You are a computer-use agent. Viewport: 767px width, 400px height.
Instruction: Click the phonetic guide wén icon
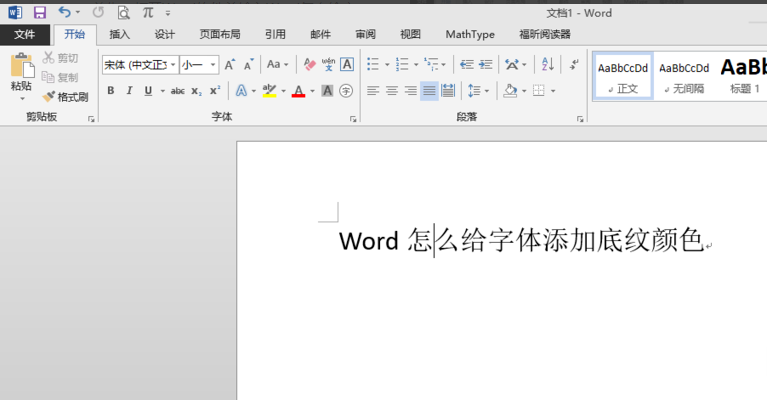point(328,65)
